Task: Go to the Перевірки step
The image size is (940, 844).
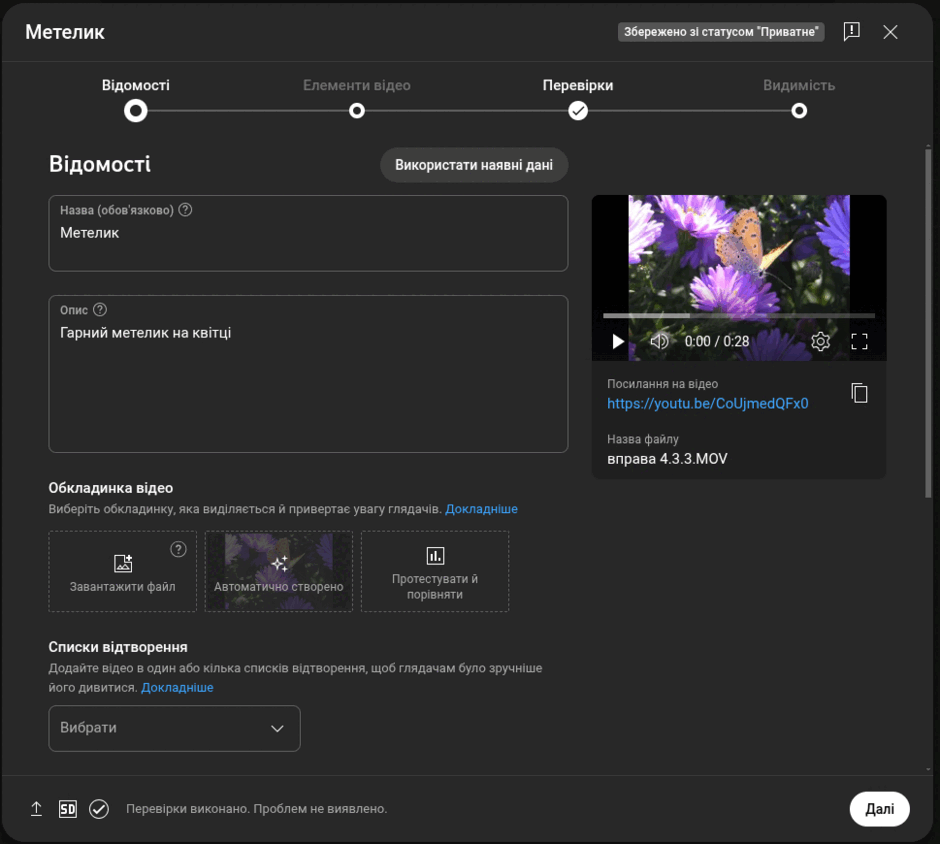Action: click(x=578, y=99)
